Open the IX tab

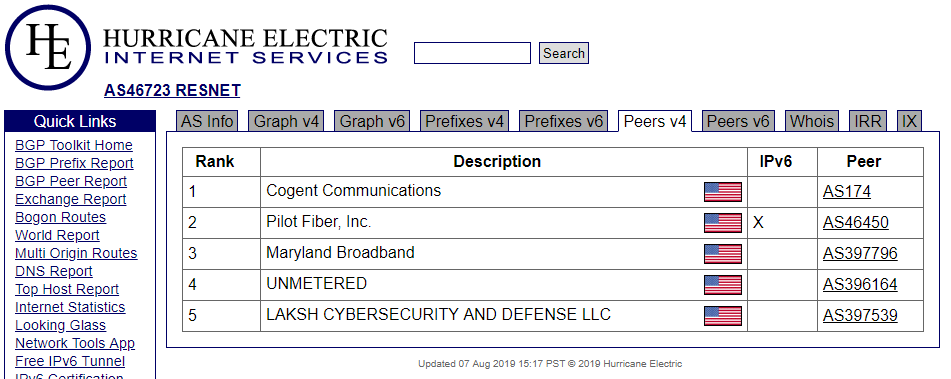909,121
